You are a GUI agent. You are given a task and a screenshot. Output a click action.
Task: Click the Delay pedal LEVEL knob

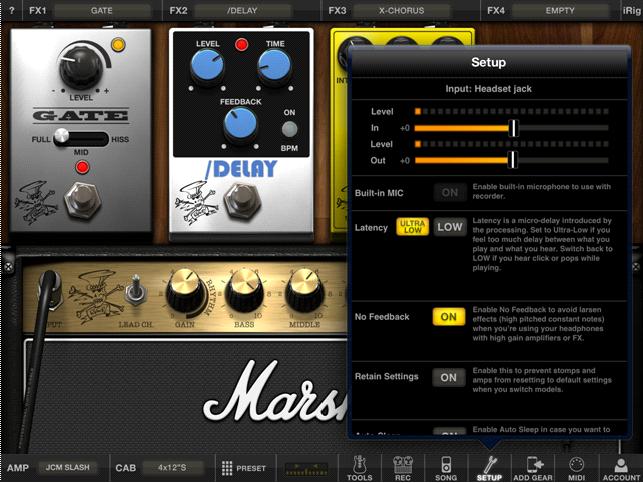pos(207,66)
